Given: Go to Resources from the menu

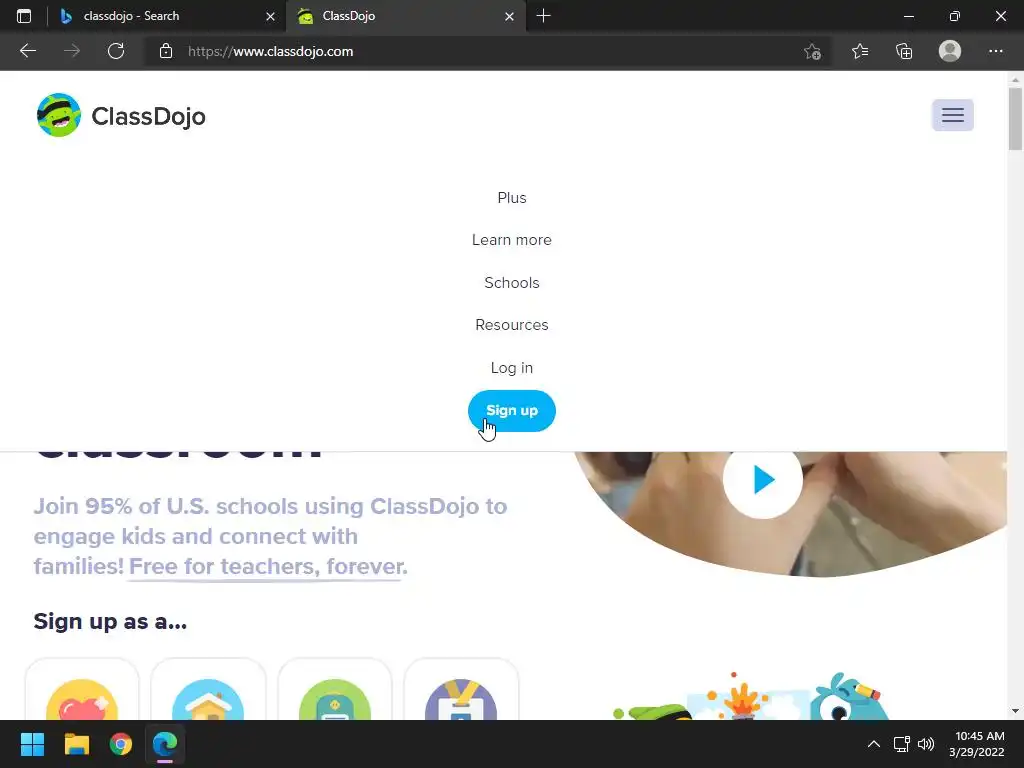Looking at the screenshot, I should (x=511, y=325).
